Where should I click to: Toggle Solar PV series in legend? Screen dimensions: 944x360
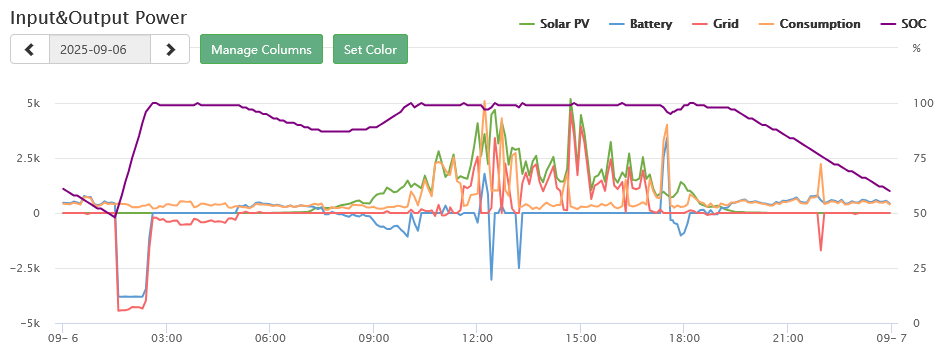[x=554, y=24]
